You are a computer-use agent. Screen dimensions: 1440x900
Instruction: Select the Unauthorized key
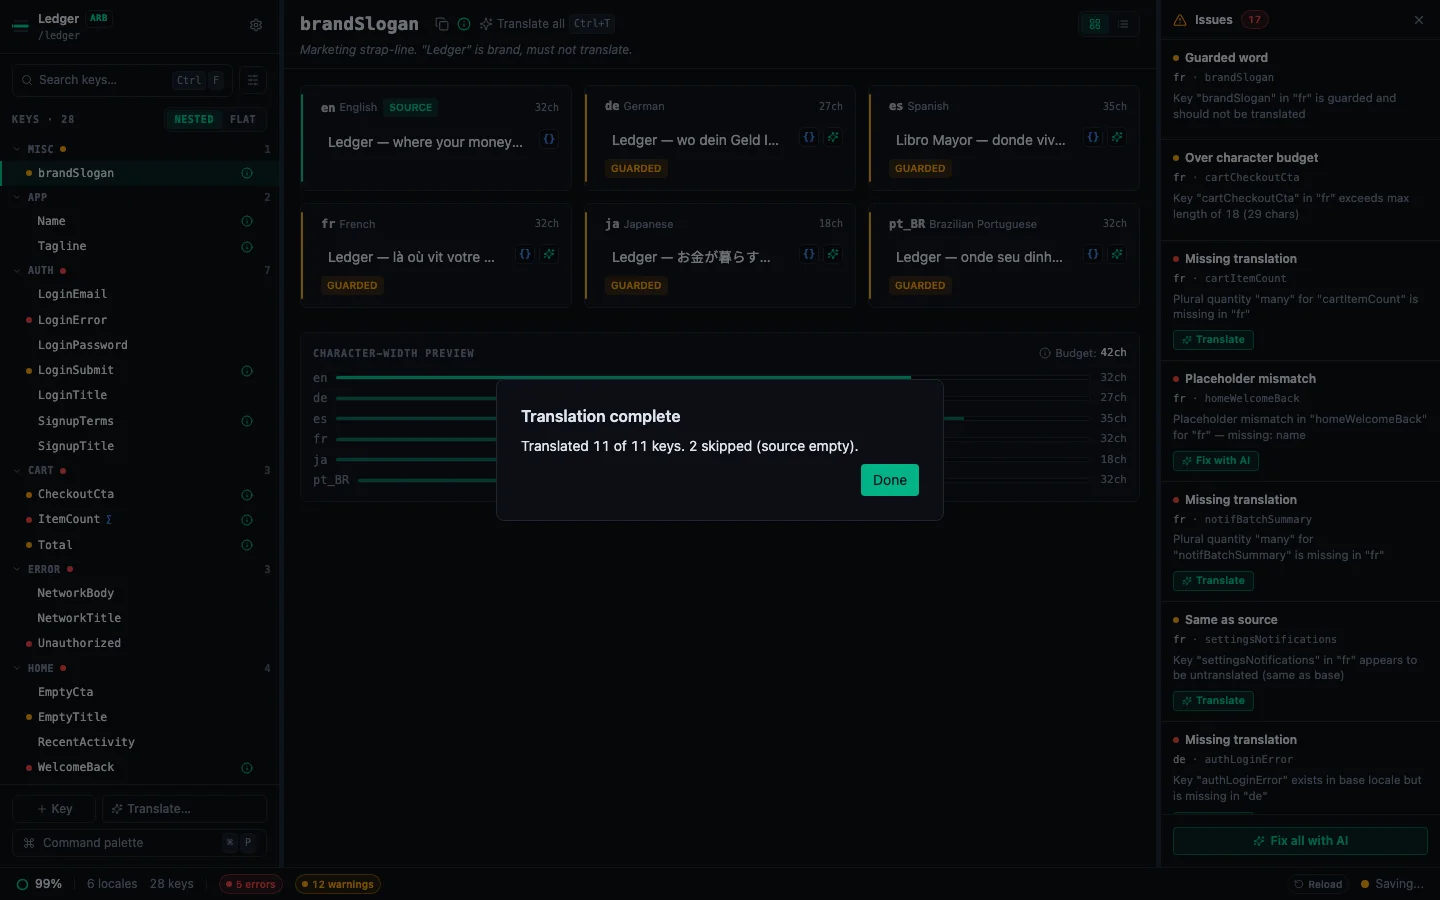coord(139,643)
